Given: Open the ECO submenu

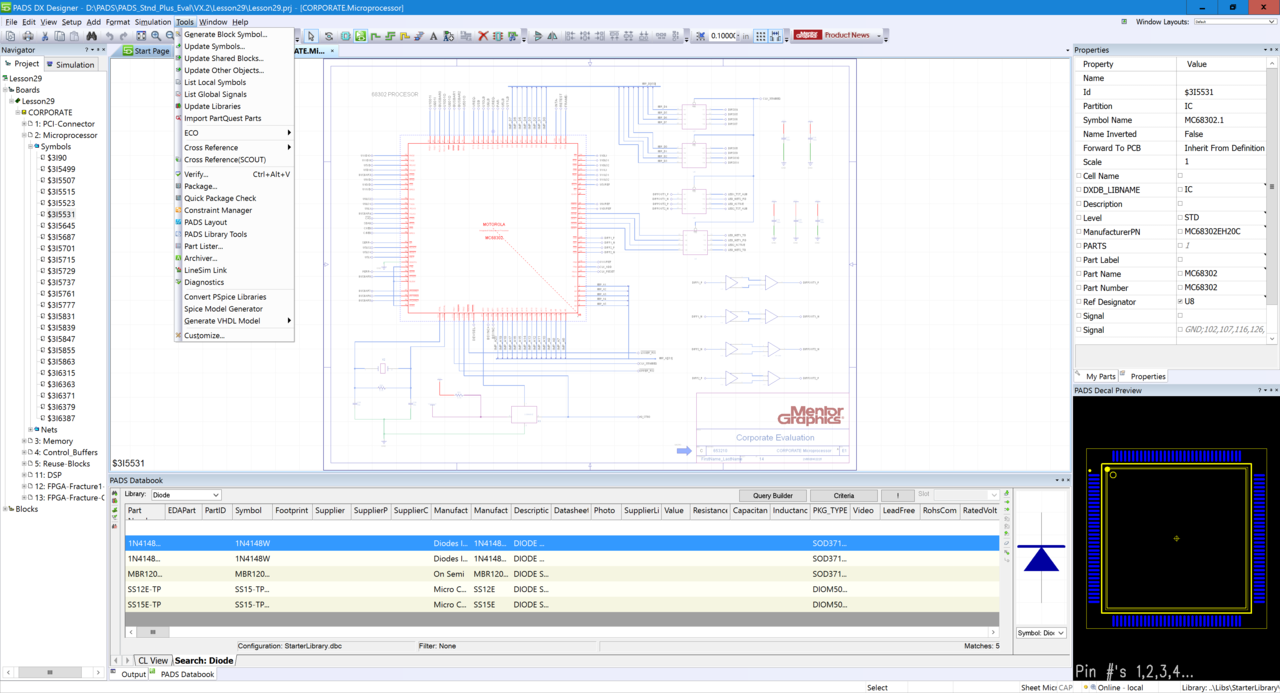Looking at the screenshot, I should tap(234, 133).
